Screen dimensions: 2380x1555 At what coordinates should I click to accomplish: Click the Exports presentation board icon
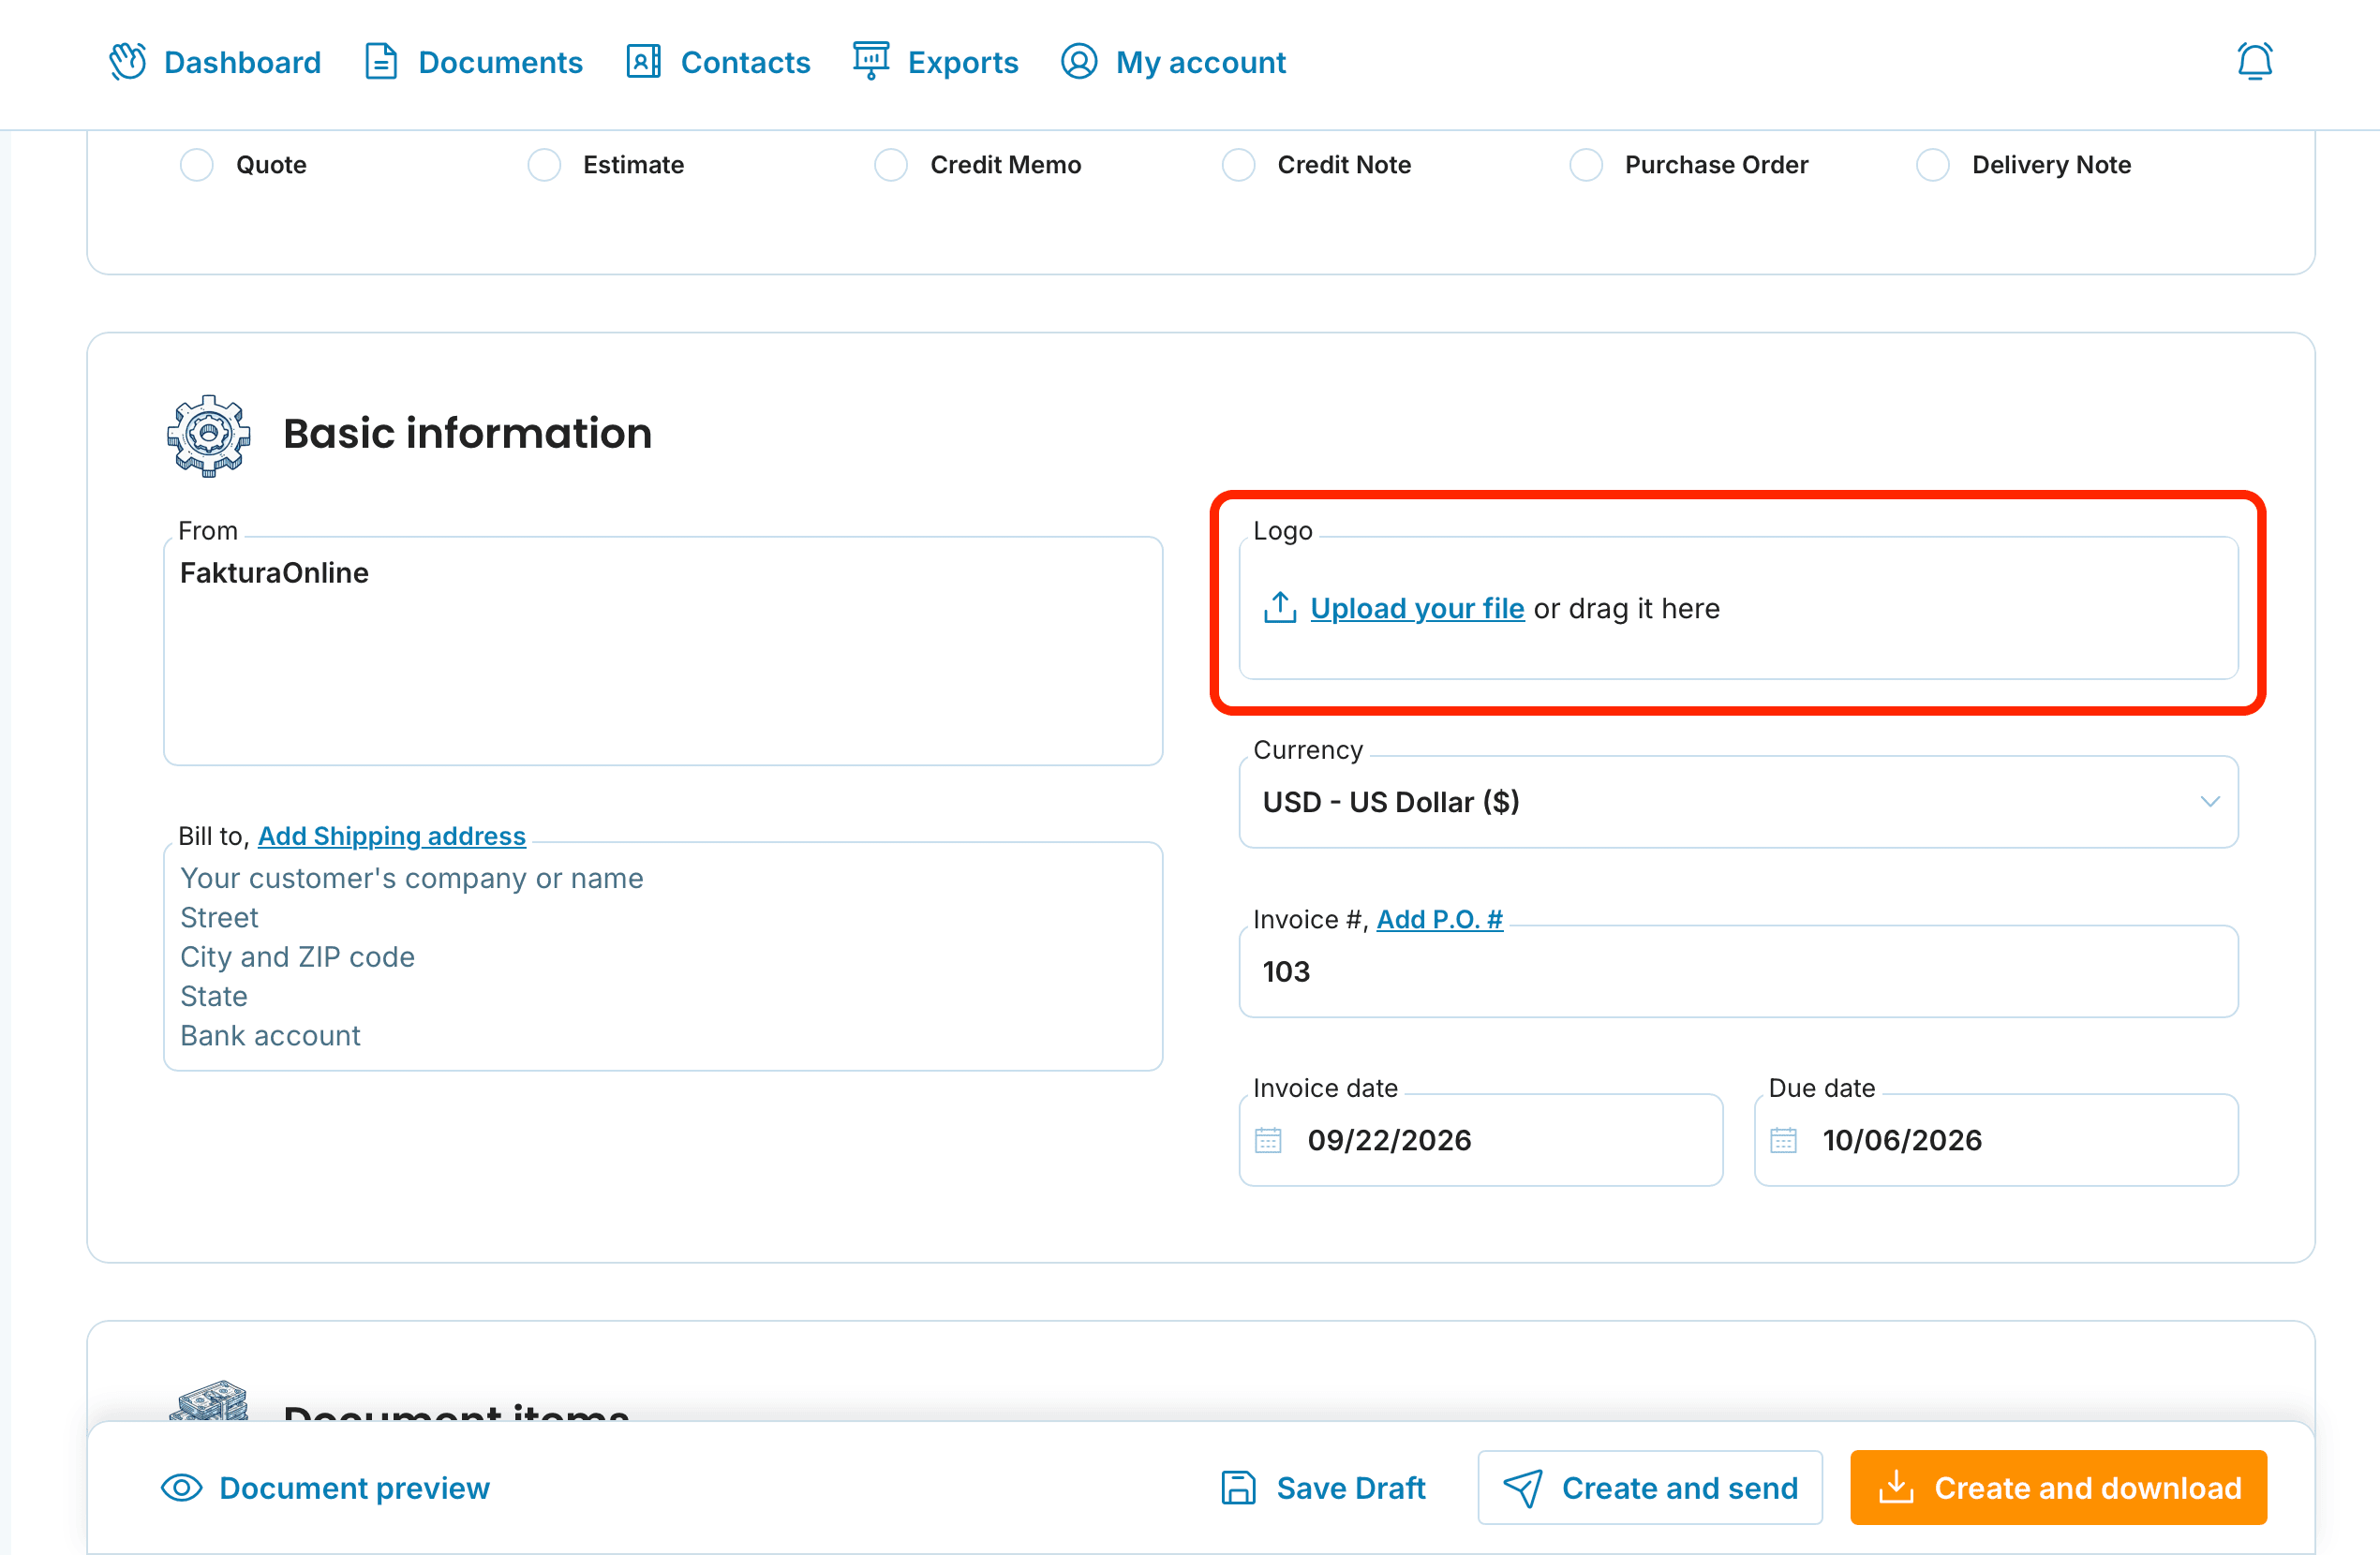(x=871, y=60)
